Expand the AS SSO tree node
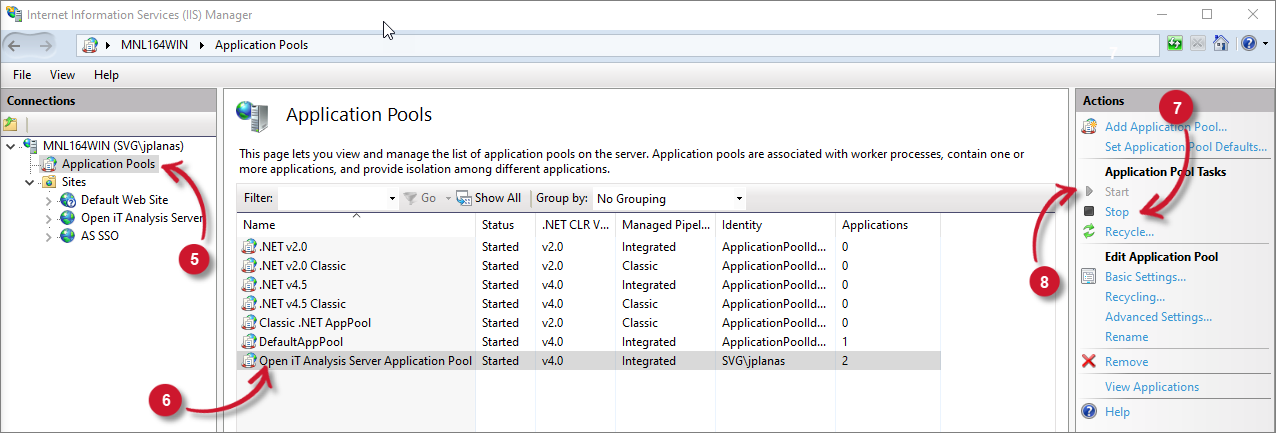The width and height of the screenshot is (1276, 433). click(x=49, y=236)
